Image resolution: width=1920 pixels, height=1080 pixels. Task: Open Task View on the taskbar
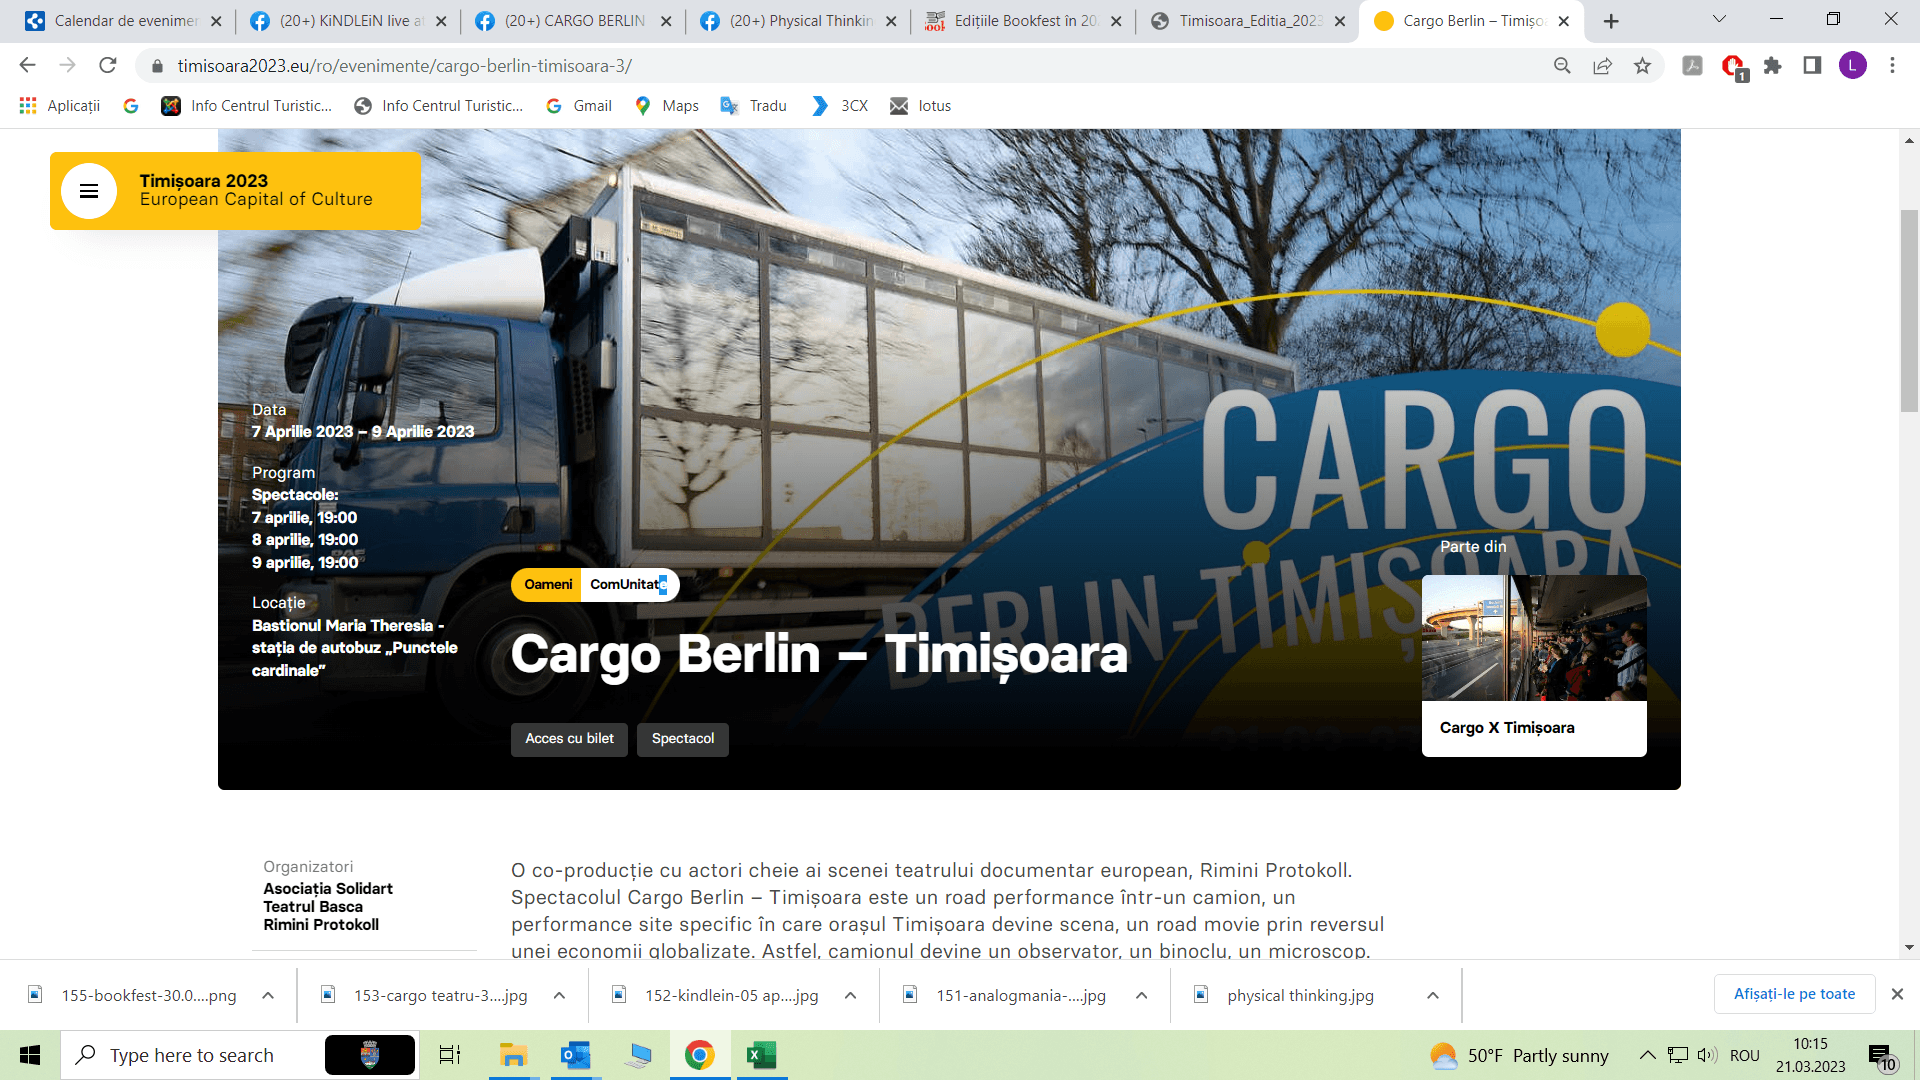[x=450, y=1055]
